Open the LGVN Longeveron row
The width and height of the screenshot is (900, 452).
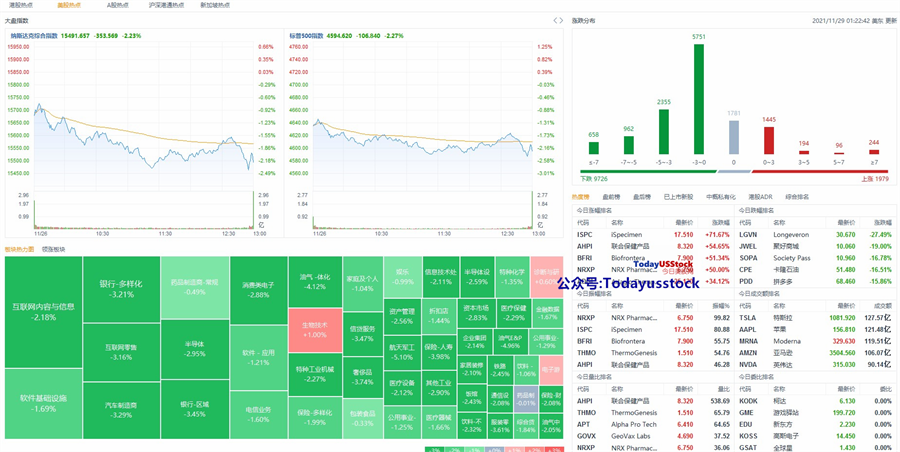816,234
